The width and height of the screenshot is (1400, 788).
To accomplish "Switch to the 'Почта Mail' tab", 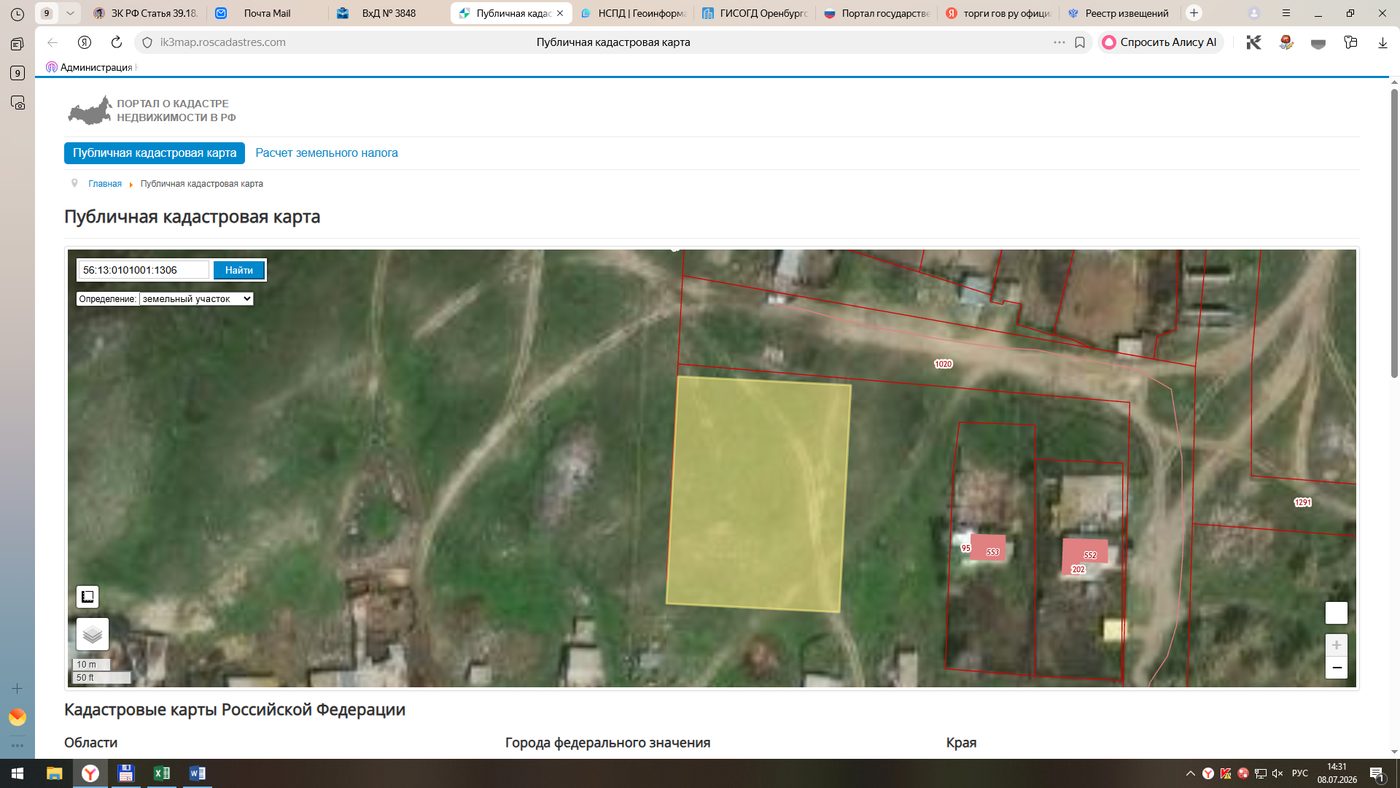I will (267, 13).
